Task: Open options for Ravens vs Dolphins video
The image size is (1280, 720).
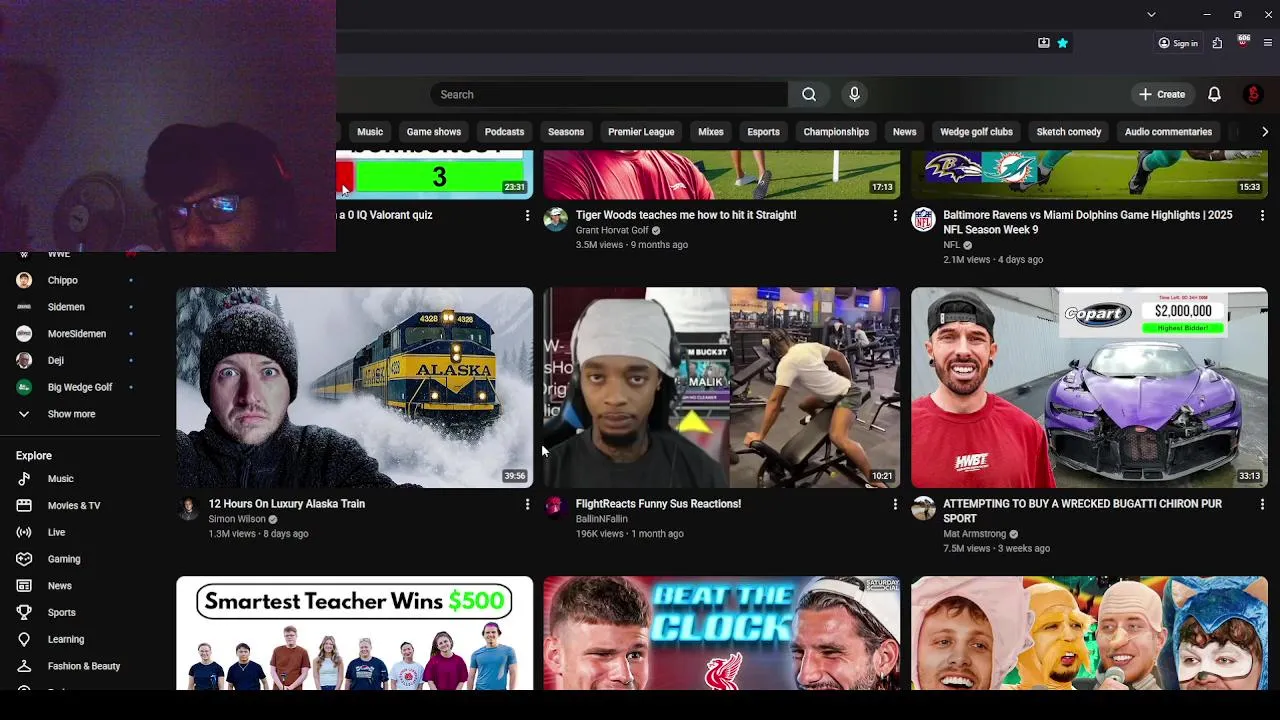Action: 1262,216
